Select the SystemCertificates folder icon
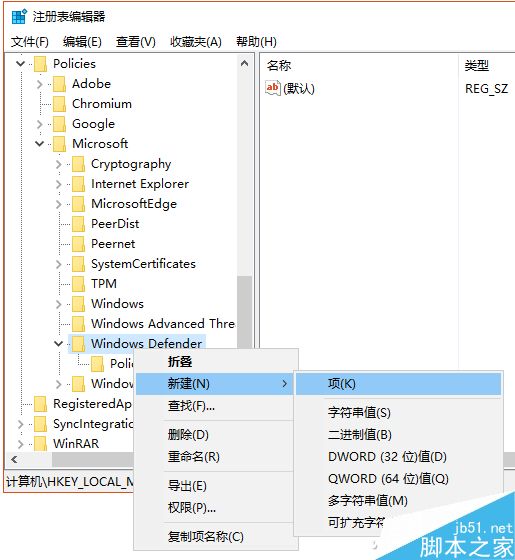515x560 pixels. [x=79, y=264]
